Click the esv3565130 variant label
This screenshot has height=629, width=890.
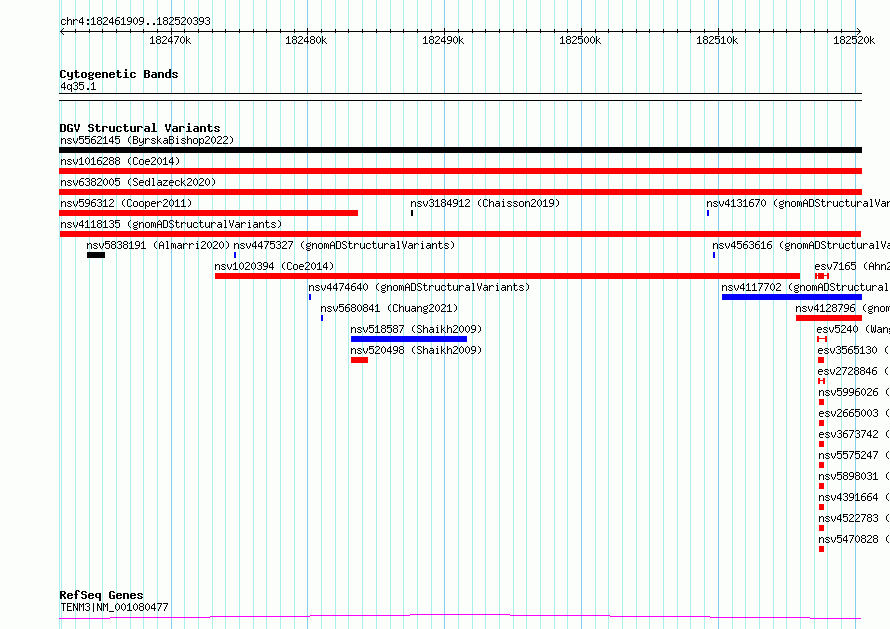(x=853, y=350)
